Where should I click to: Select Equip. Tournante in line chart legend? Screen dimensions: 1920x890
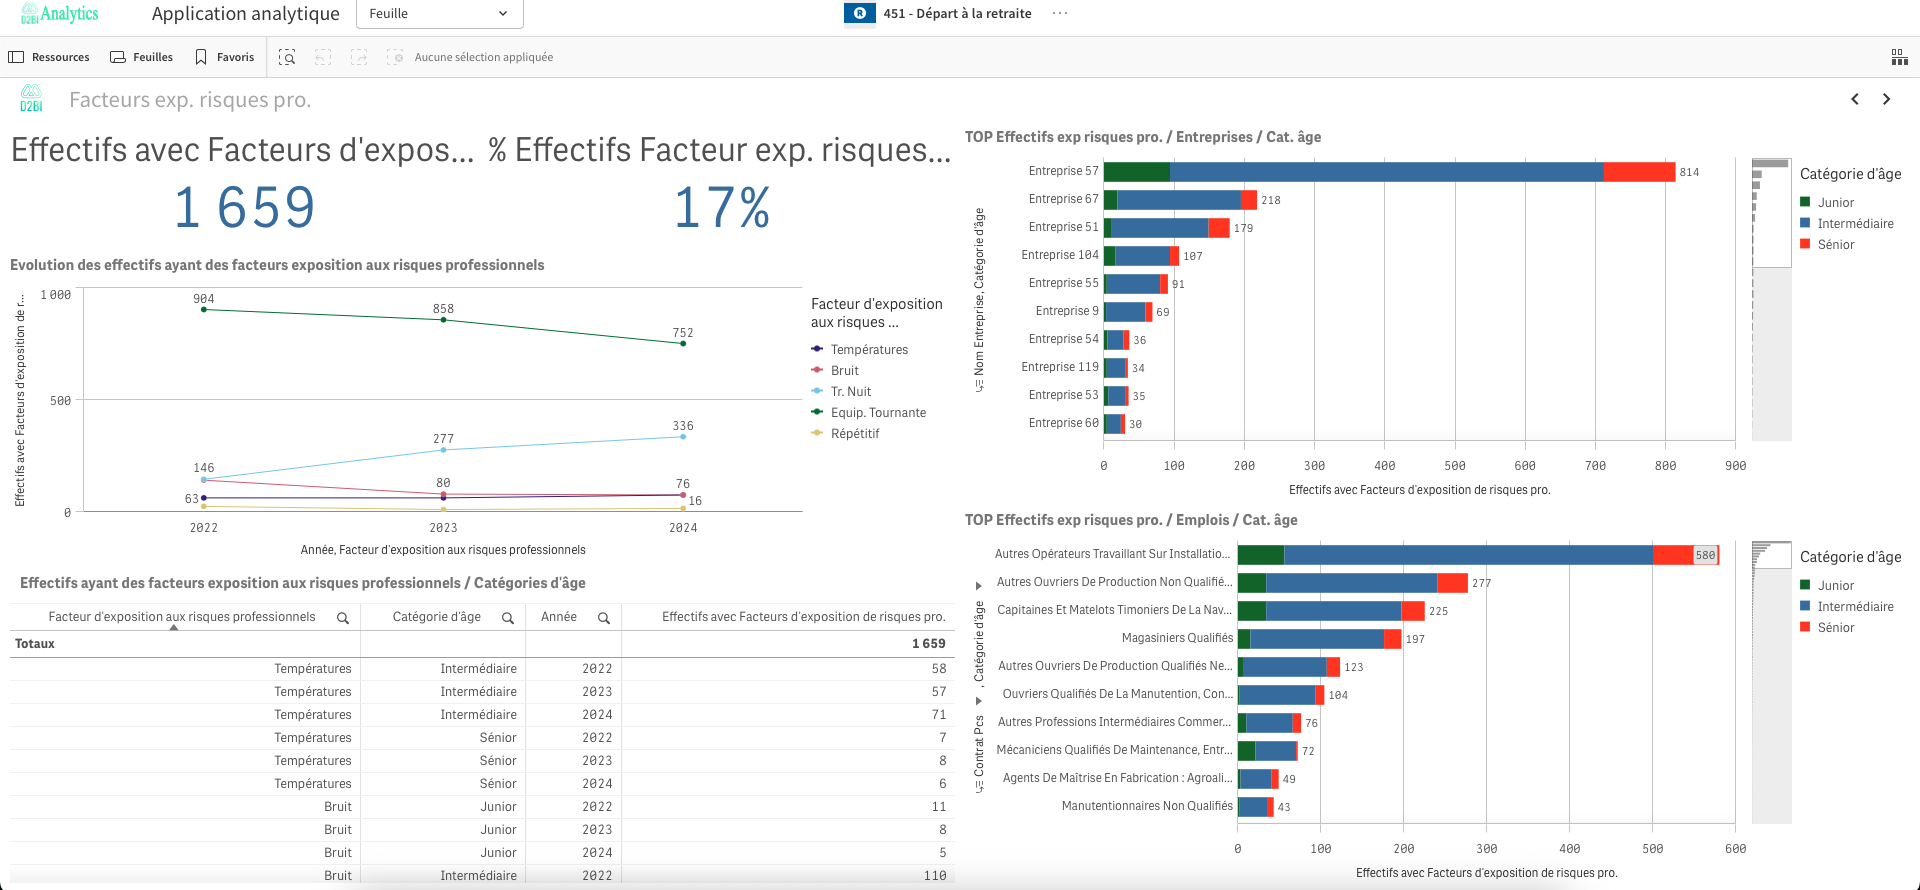(x=877, y=412)
